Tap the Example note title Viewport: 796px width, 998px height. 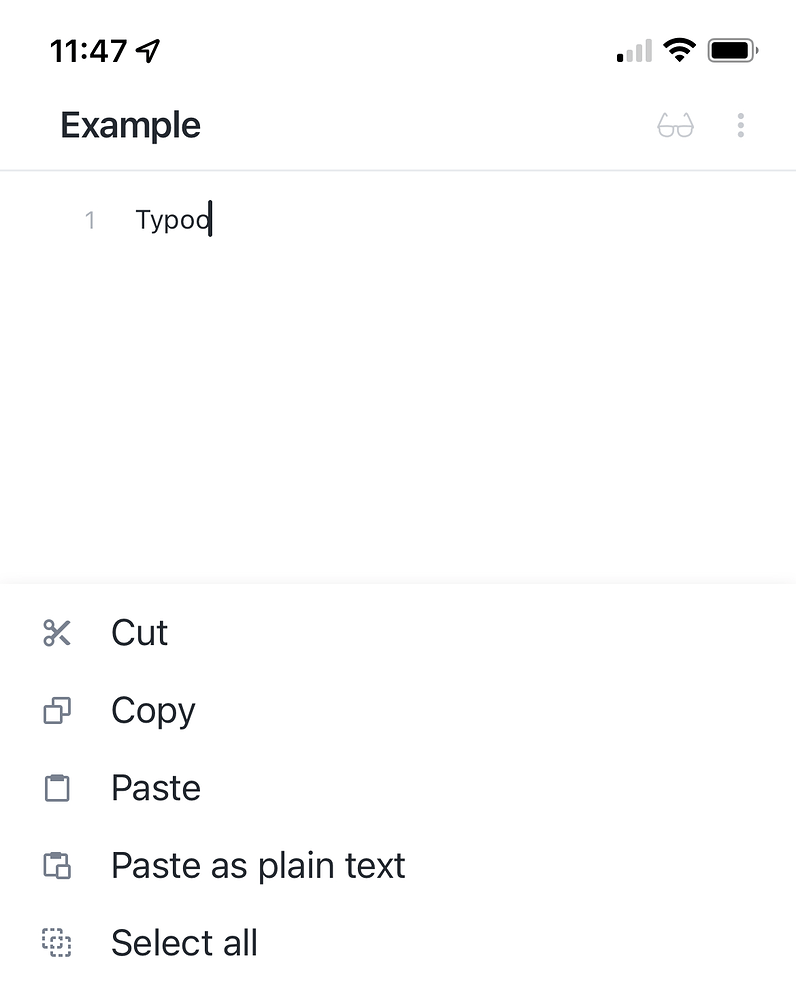tap(130, 125)
